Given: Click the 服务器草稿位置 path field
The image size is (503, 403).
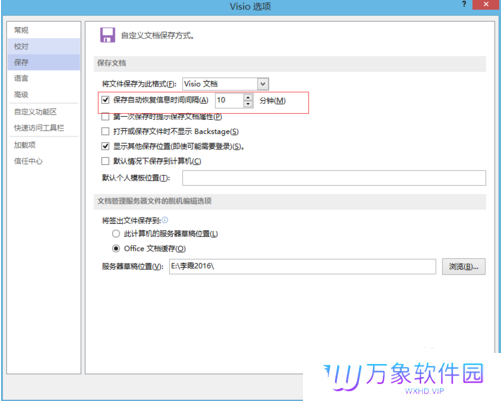Looking at the screenshot, I should (x=302, y=267).
